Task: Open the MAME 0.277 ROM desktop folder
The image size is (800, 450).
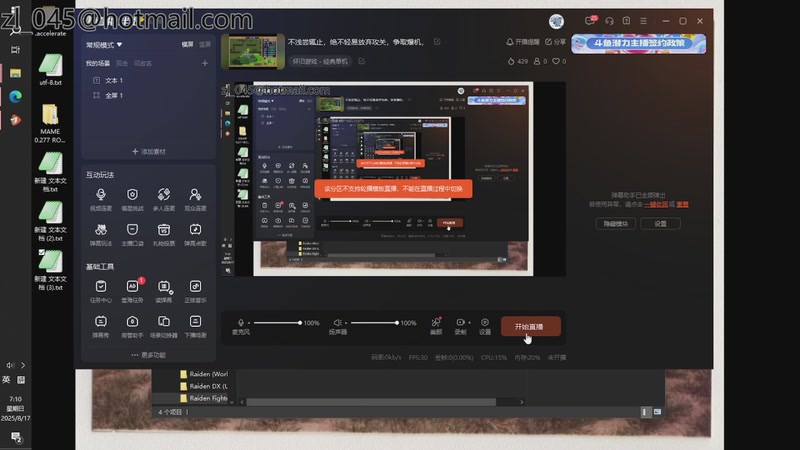Action: click(x=50, y=122)
